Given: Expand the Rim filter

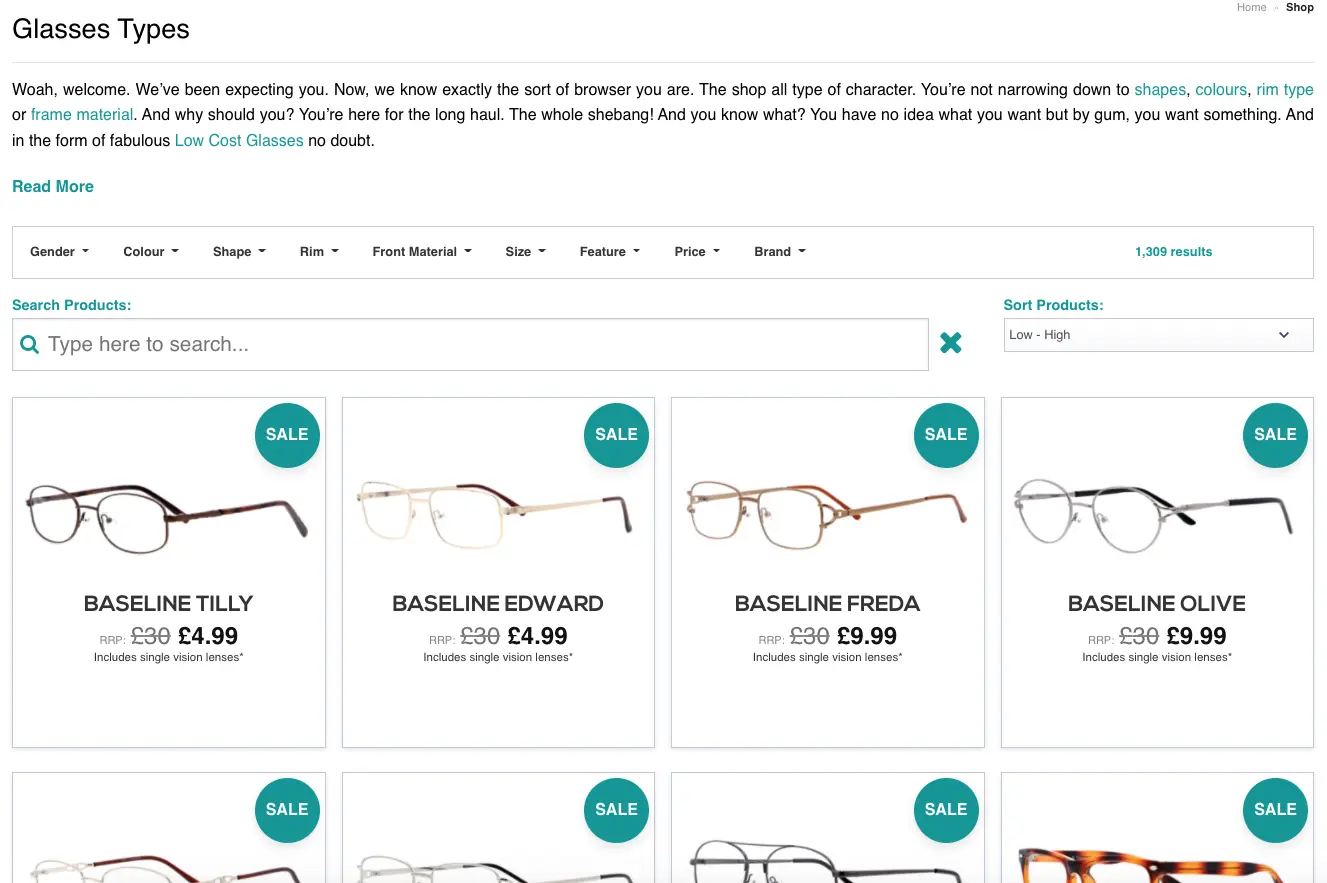Looking at the screenshot, I should click(x=319, y=252).
